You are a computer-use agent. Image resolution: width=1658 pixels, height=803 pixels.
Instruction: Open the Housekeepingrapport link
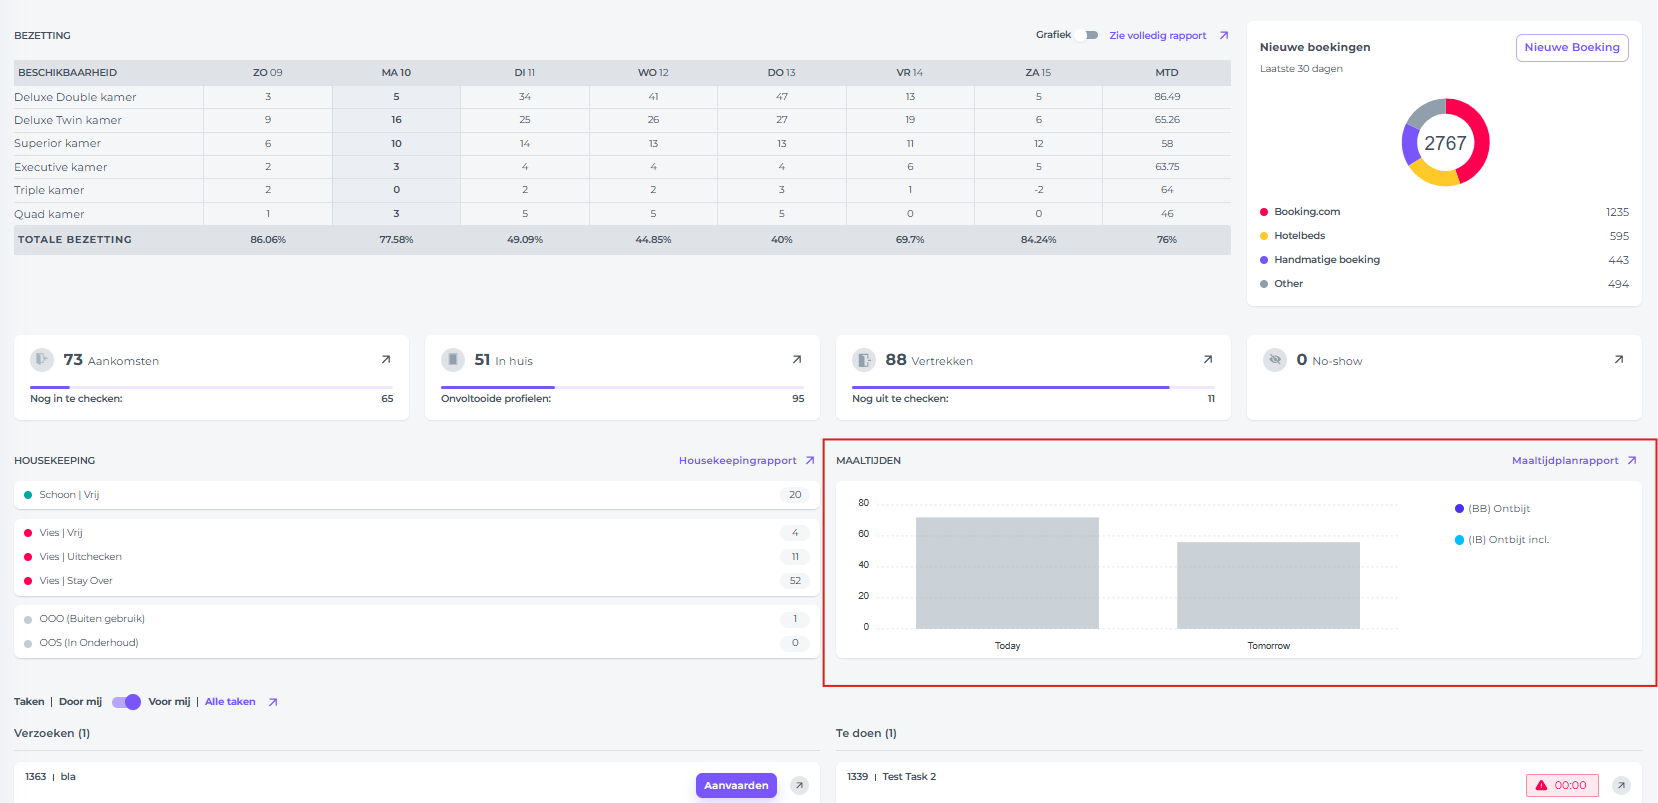click(737, 461)
